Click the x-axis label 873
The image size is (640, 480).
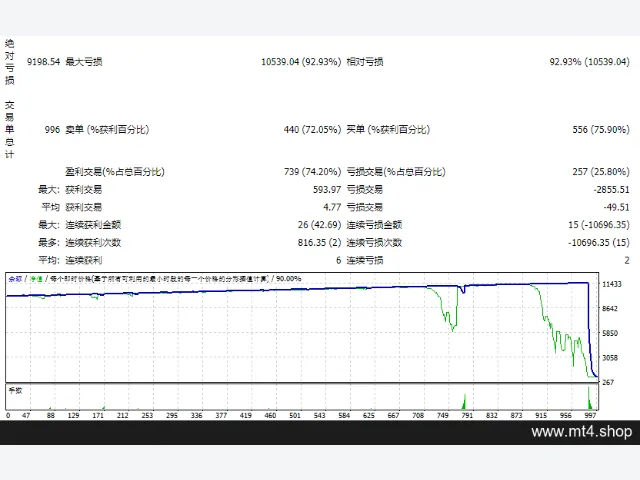pyautogui.click(x=516, y=416)
